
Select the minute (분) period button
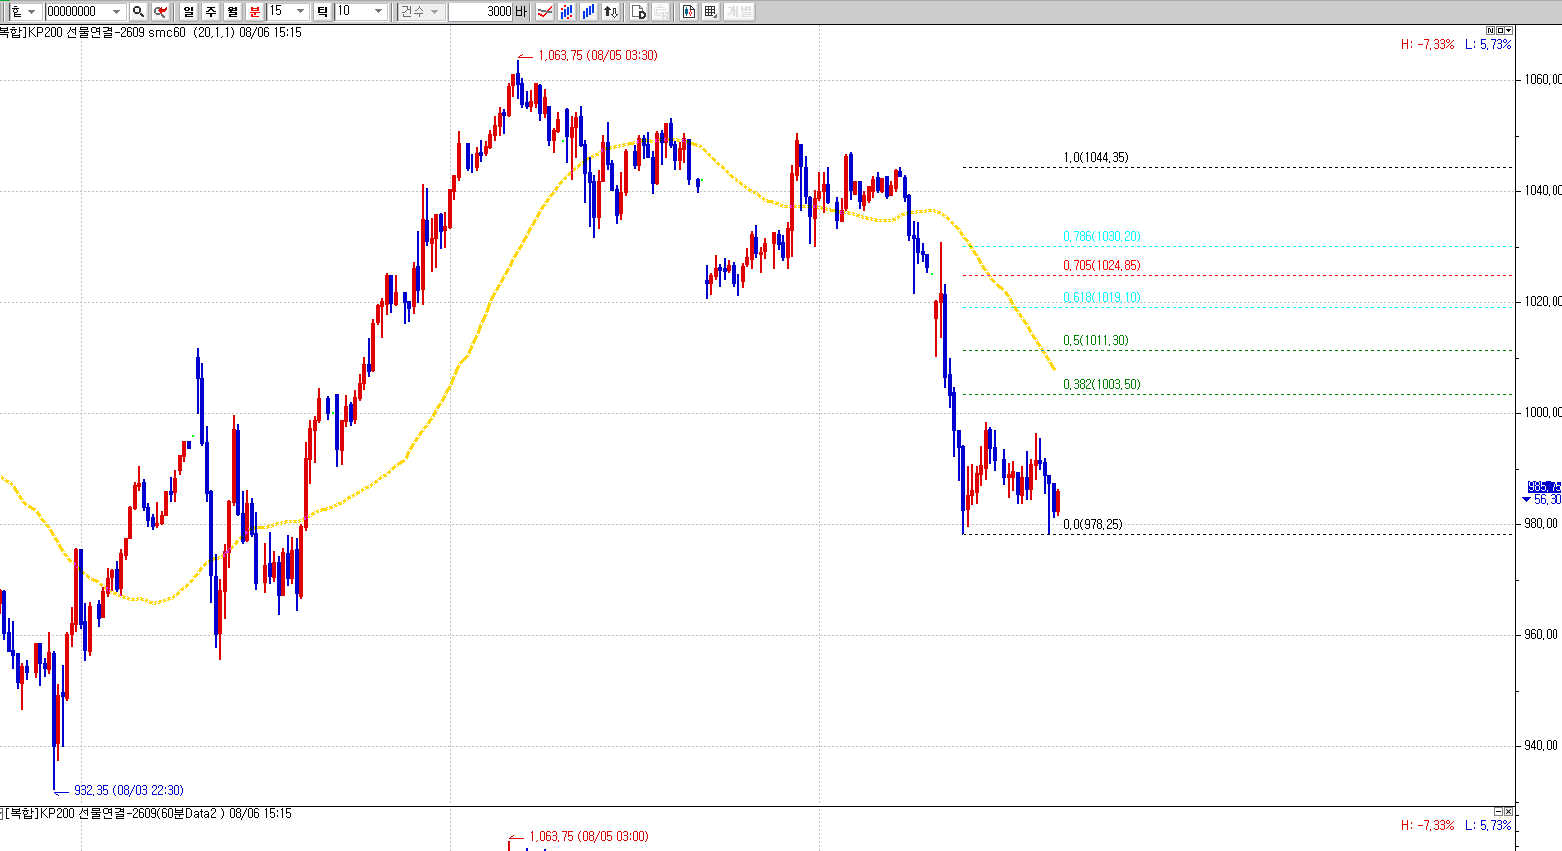[x=254, y=11]
